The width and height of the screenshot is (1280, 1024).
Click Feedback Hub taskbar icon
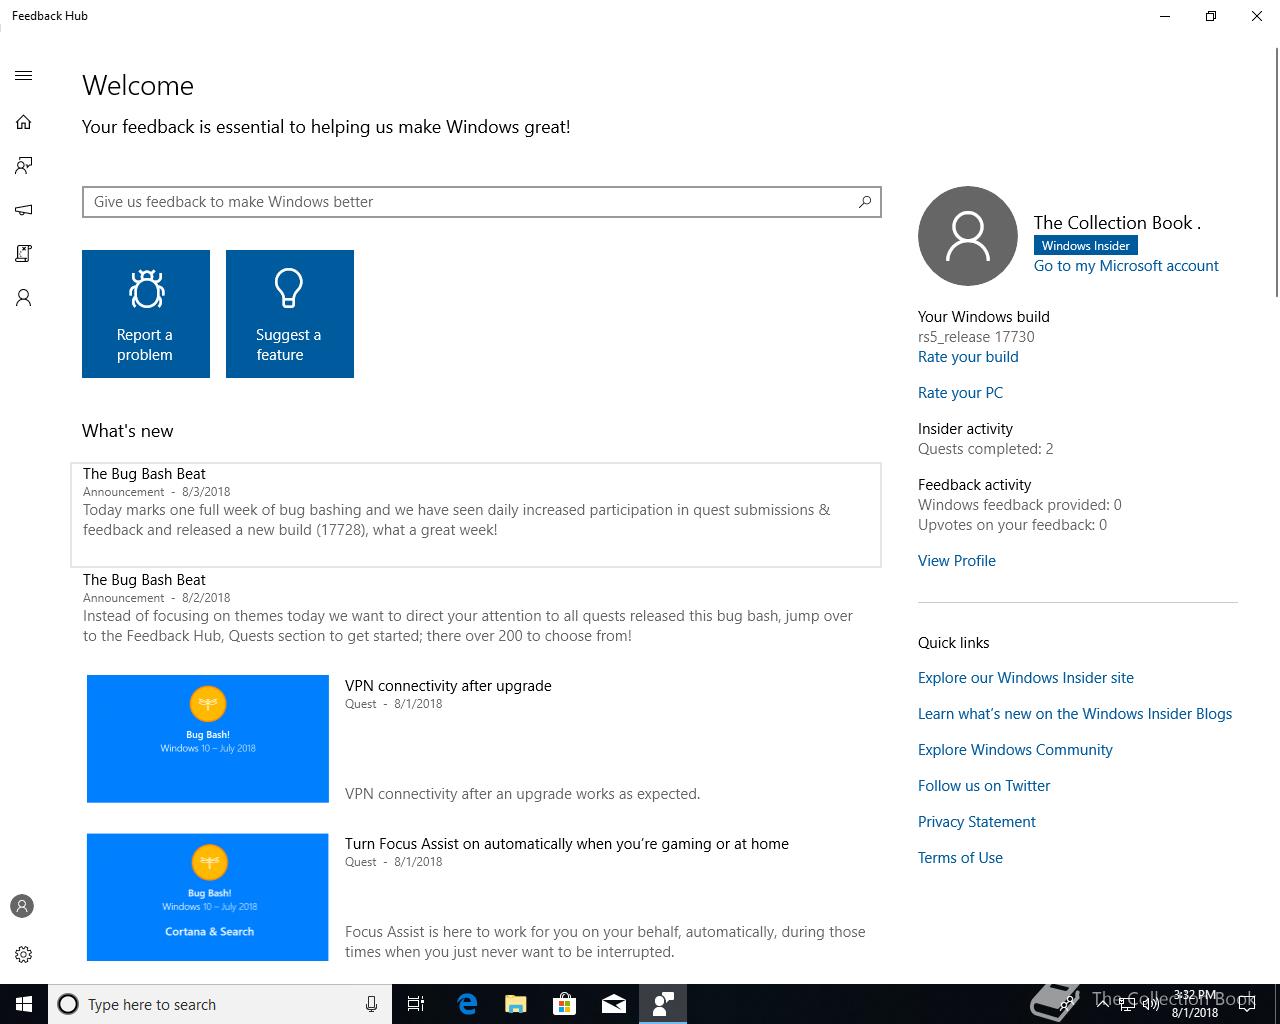coord(662,1004)
